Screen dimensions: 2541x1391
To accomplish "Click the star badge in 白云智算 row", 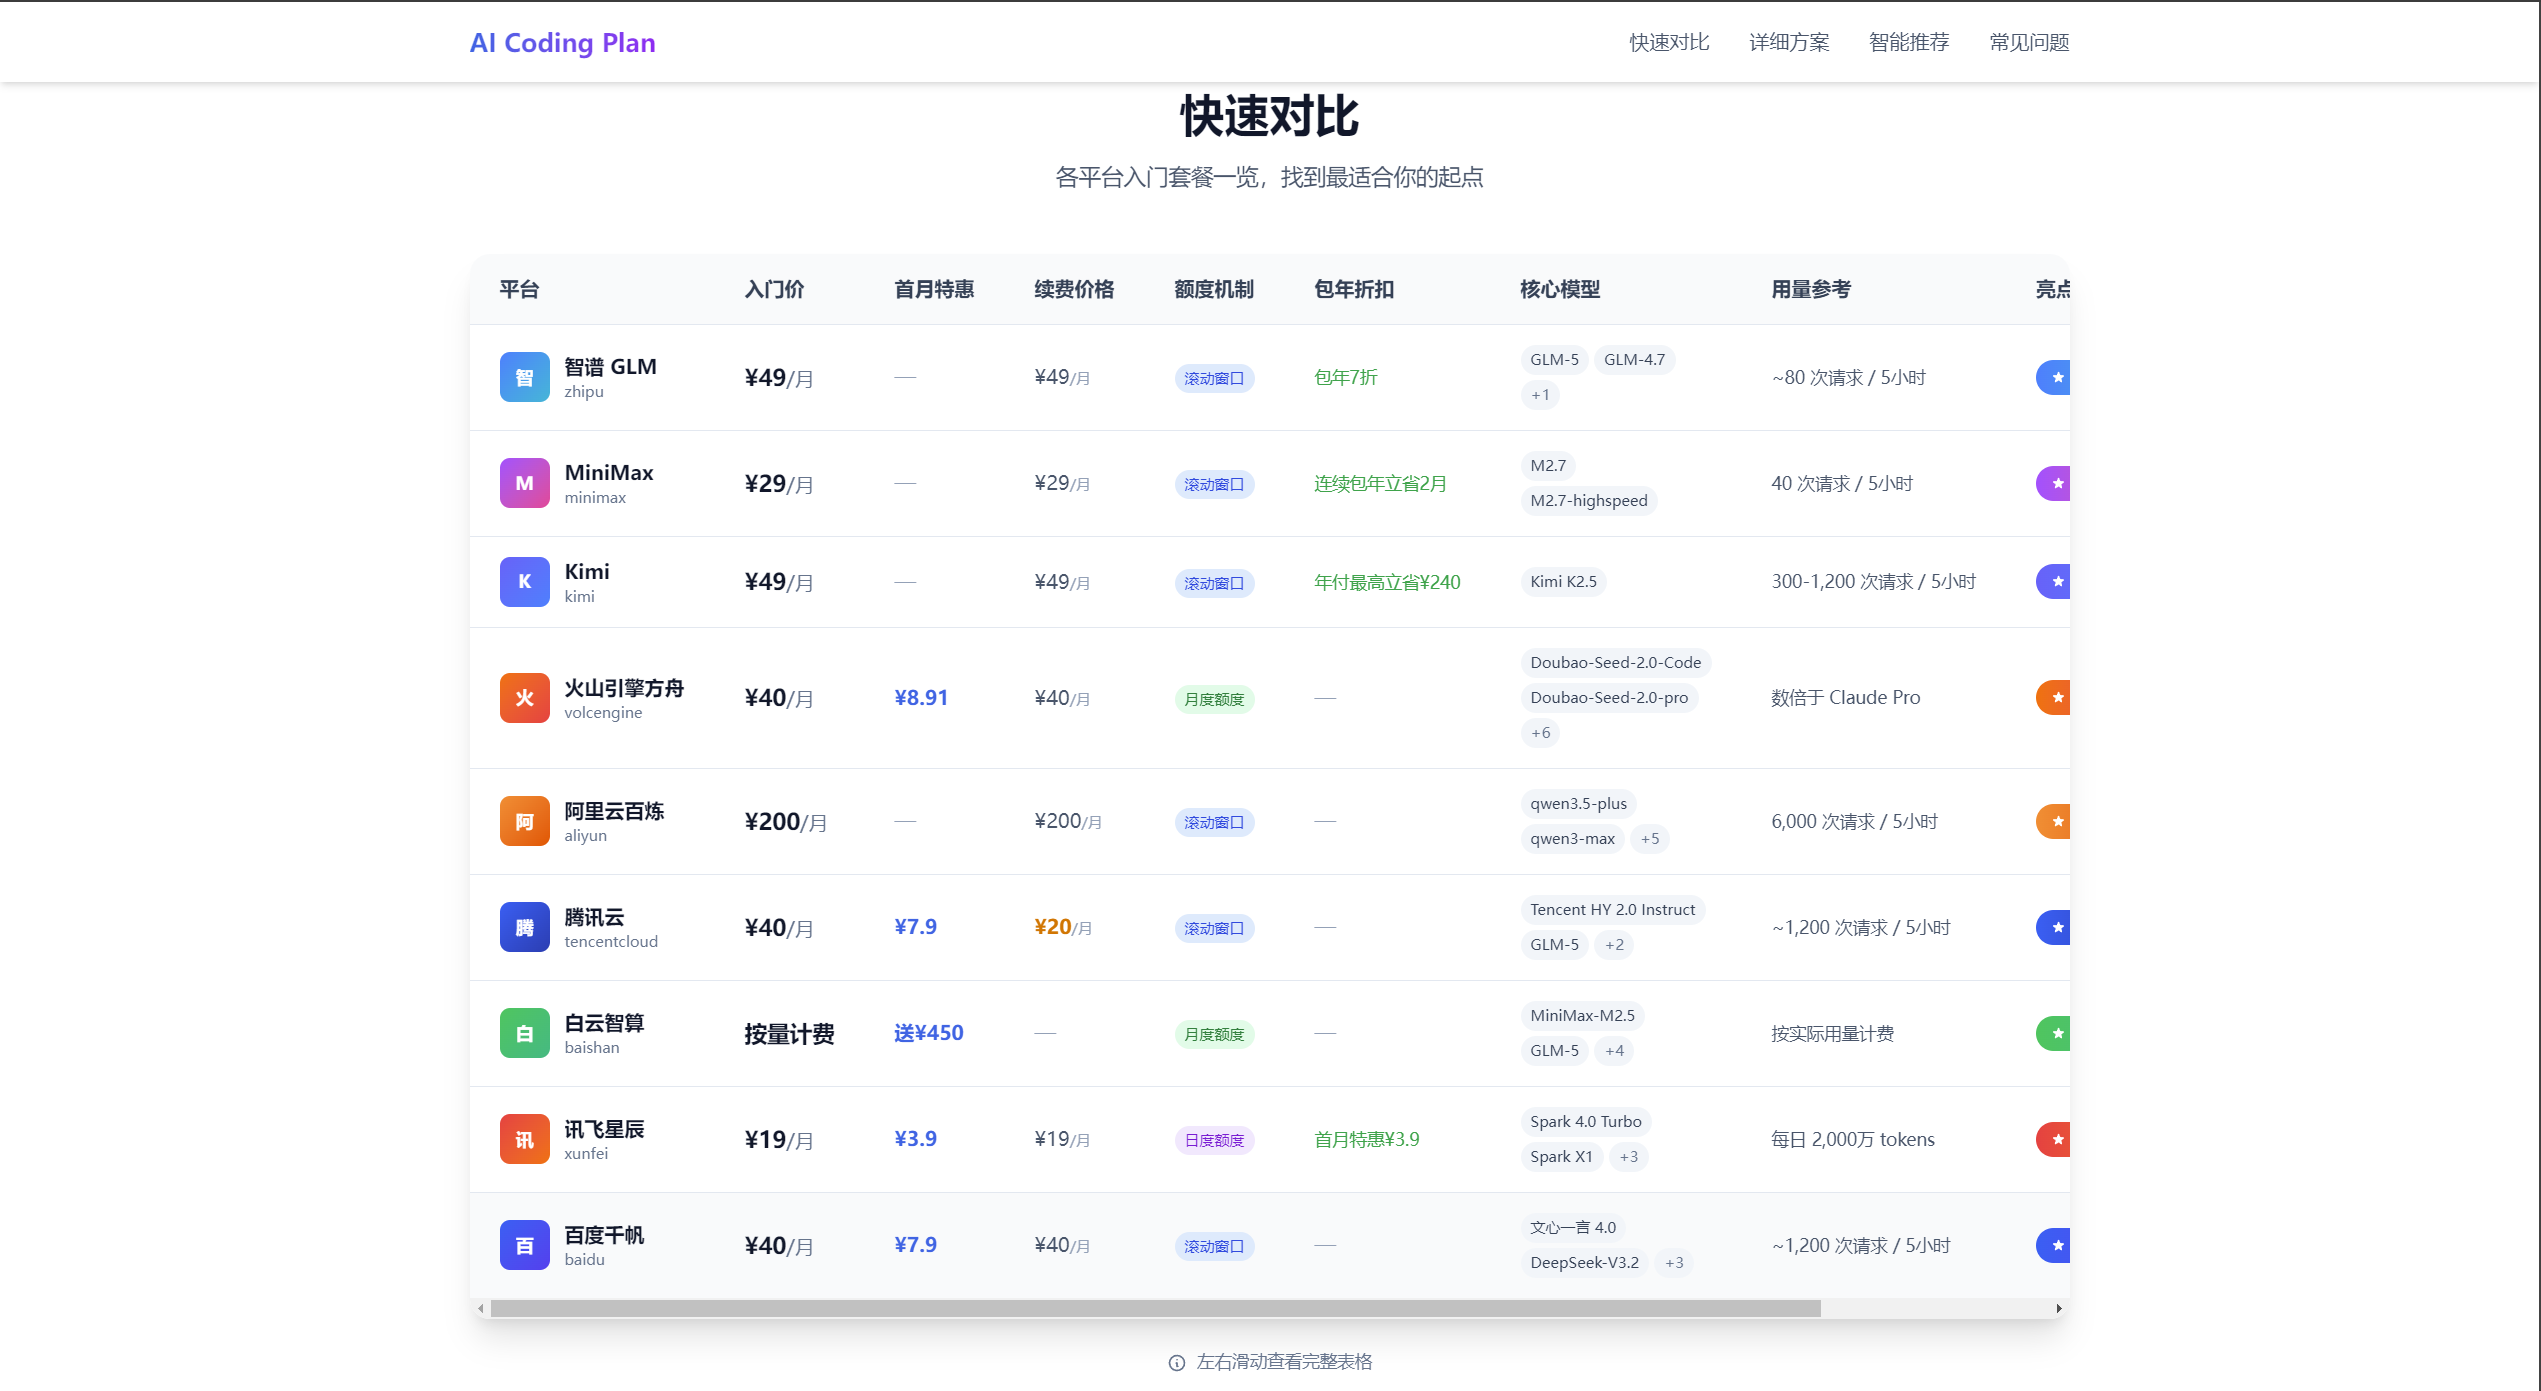I will pyautogui.click(x=2054, y=1033).
